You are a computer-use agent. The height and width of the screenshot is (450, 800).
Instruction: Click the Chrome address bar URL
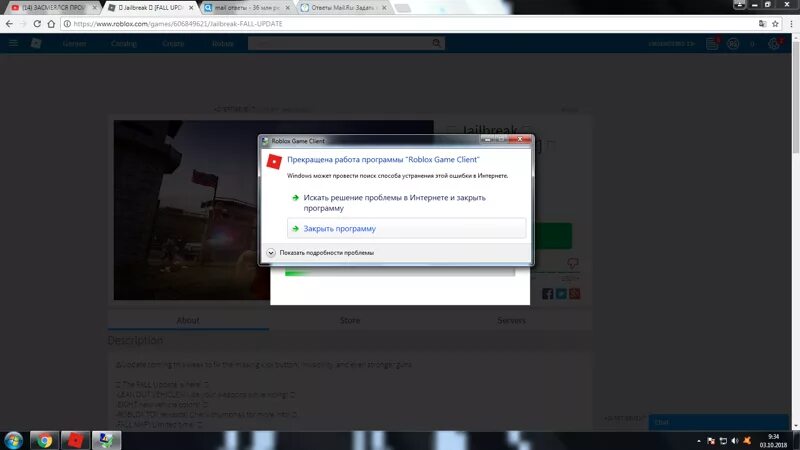pos(178,23)
